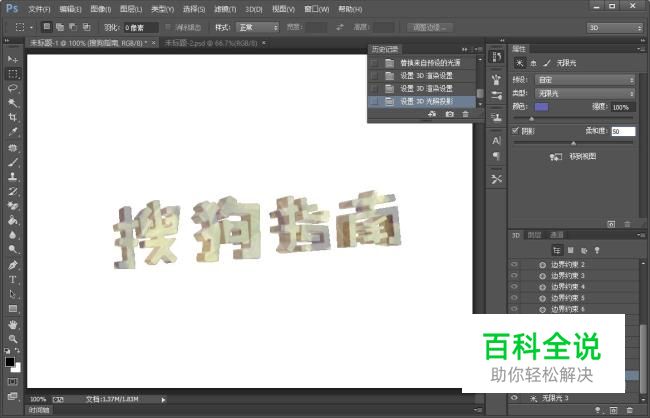Open the 3D panel flyout menu
This screenshot has height=418, width=650.
tap(640, 235)
